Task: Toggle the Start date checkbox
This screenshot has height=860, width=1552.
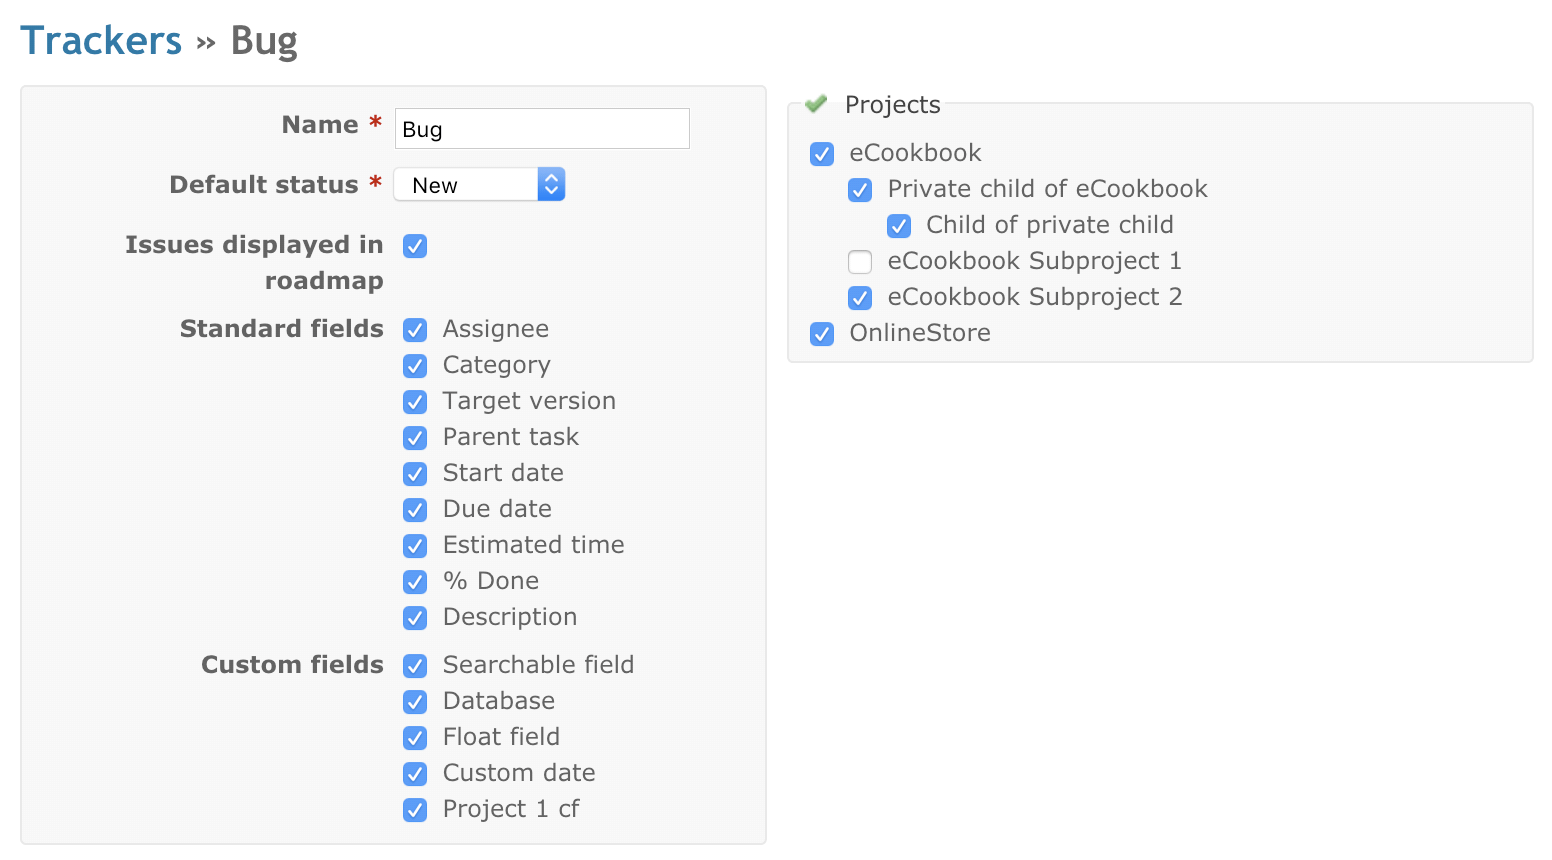Action: click(x=415, y=474)
